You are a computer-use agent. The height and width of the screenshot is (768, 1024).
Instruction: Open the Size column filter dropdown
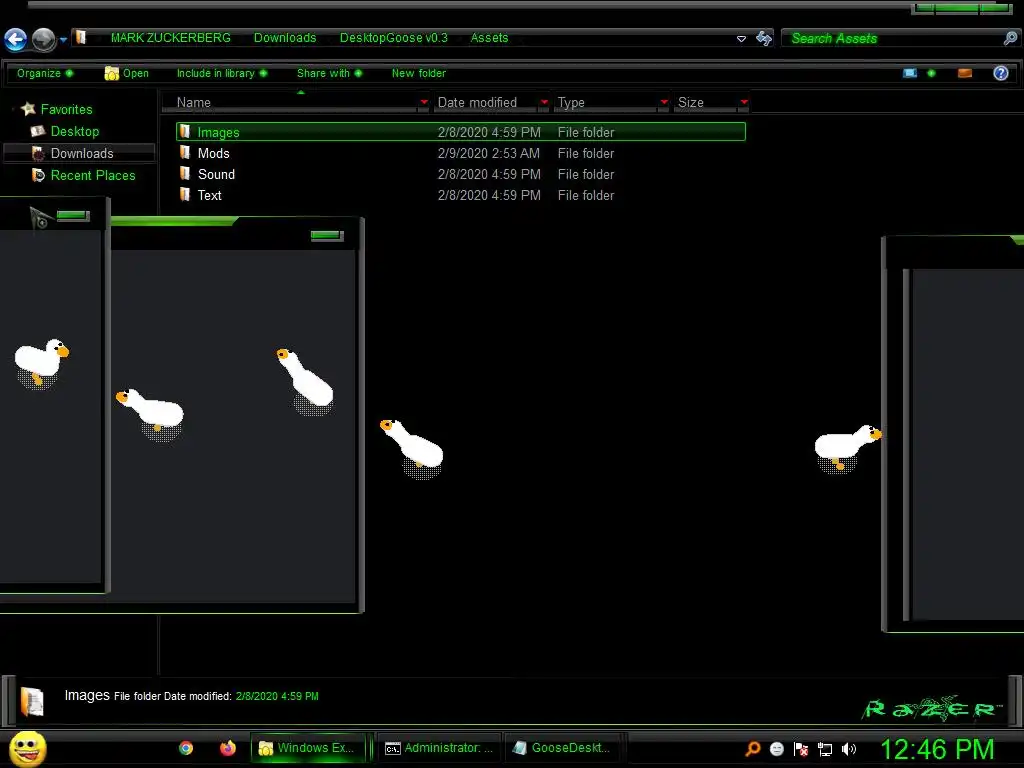click(x=744, y=103)
